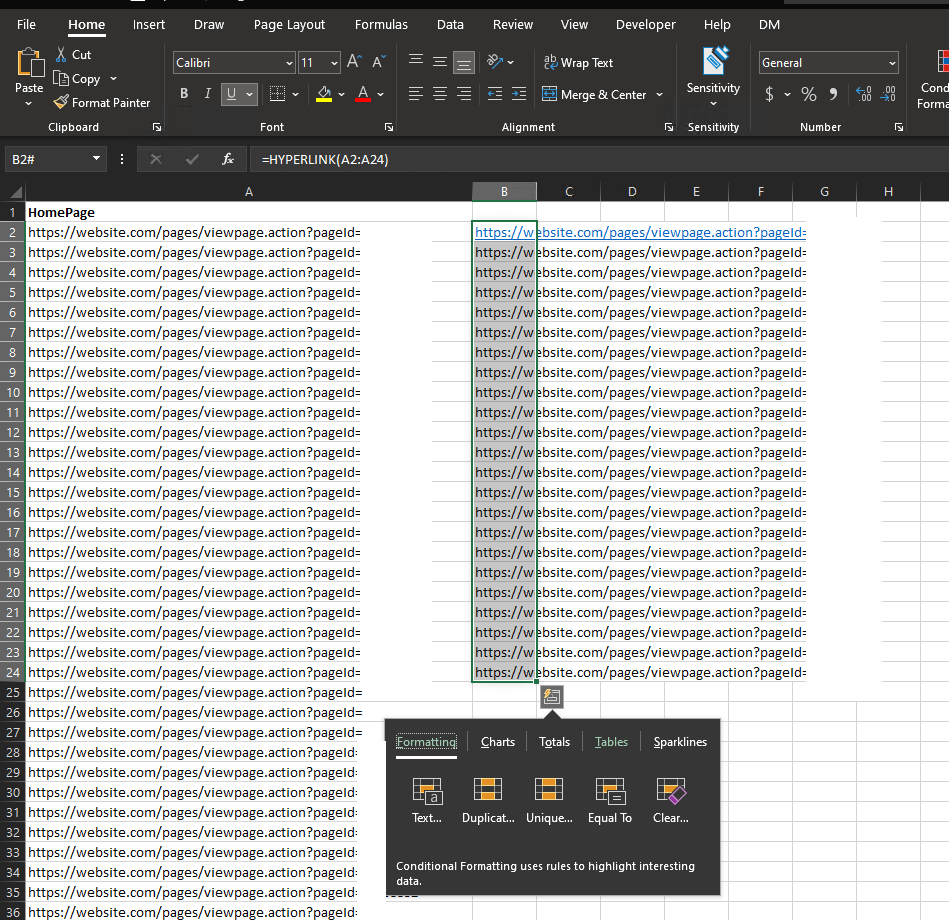Toggle Italic formatting
The width and height of the screenshot is (949, 920).
(208, 94)
